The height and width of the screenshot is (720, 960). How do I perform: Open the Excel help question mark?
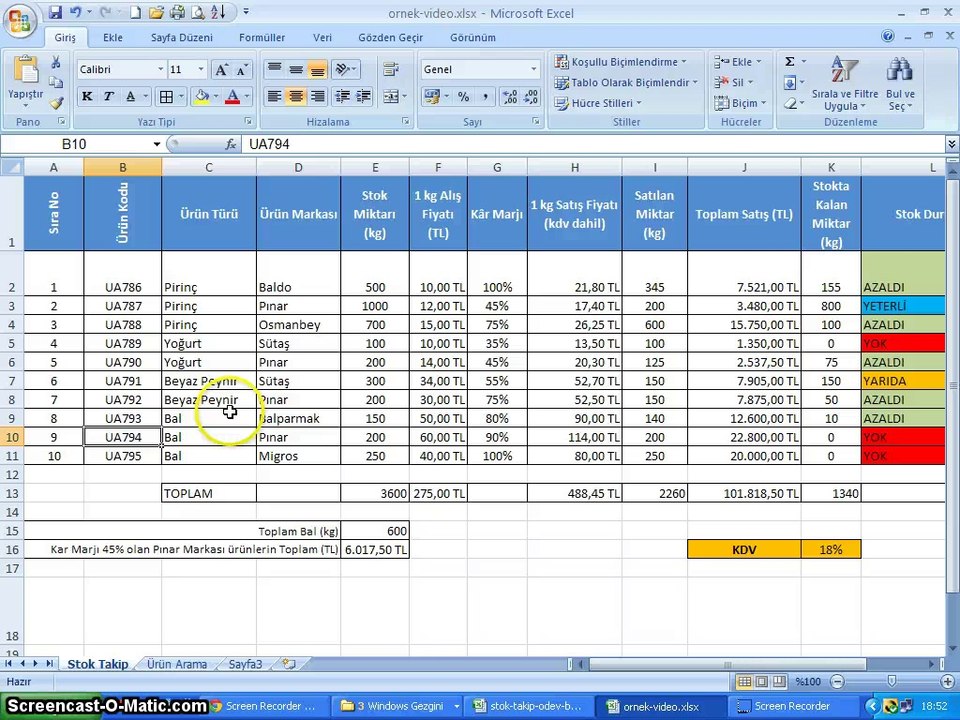pyautogui.click(x=888, y=36)
